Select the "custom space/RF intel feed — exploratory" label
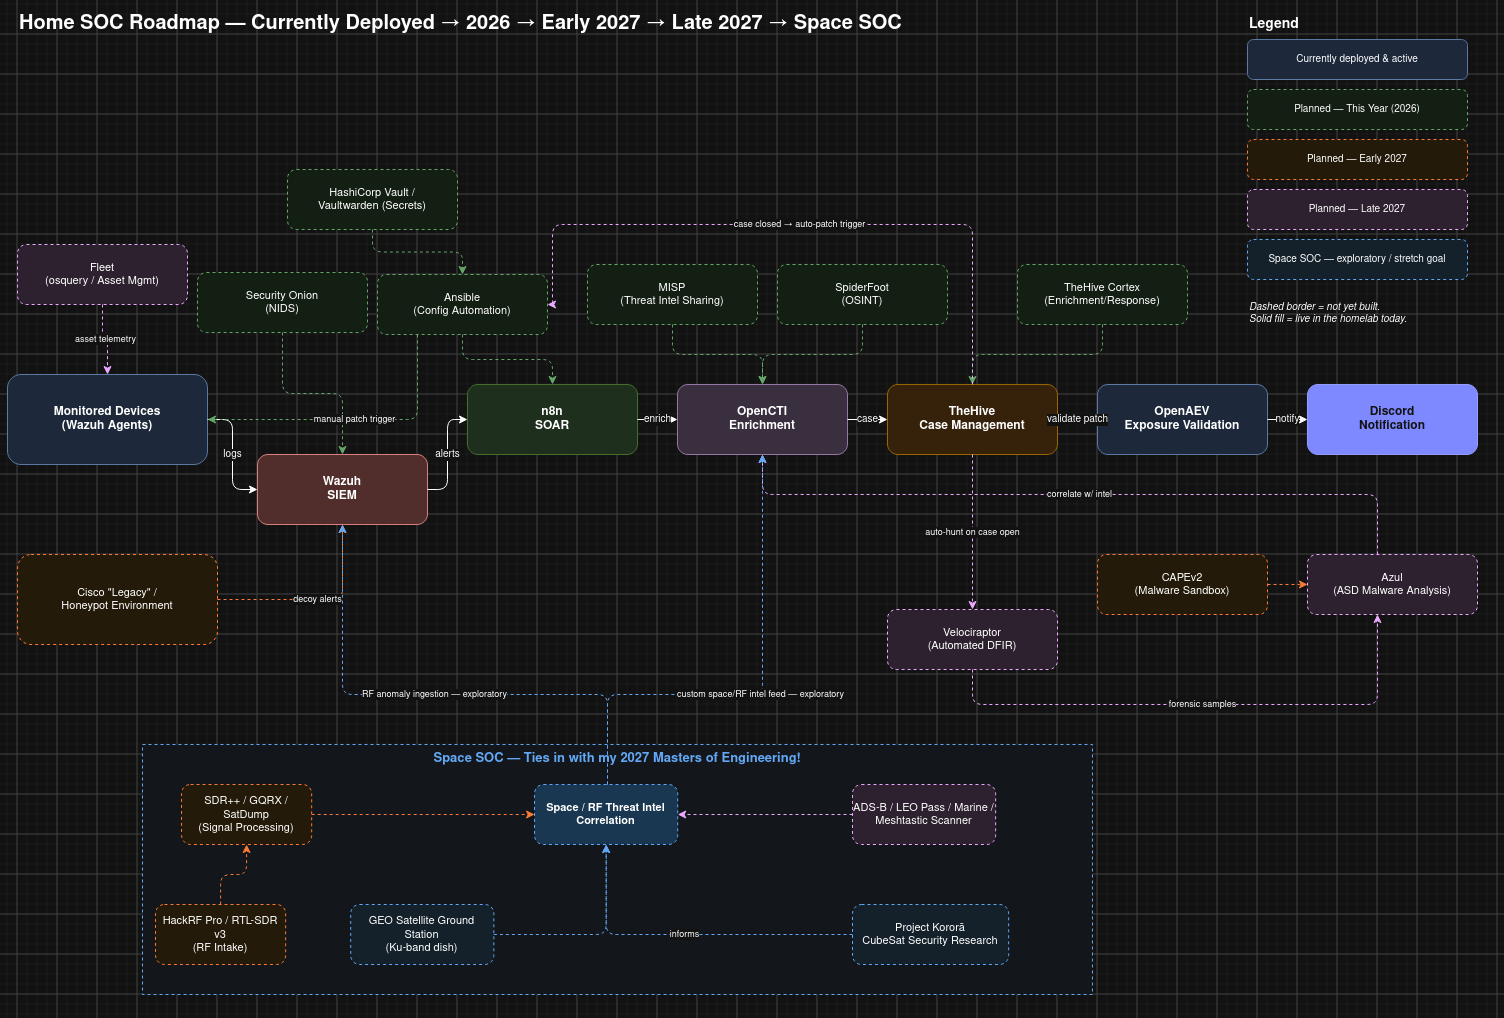Viewport: 1504px width, 1018px height. click(760, 694)
